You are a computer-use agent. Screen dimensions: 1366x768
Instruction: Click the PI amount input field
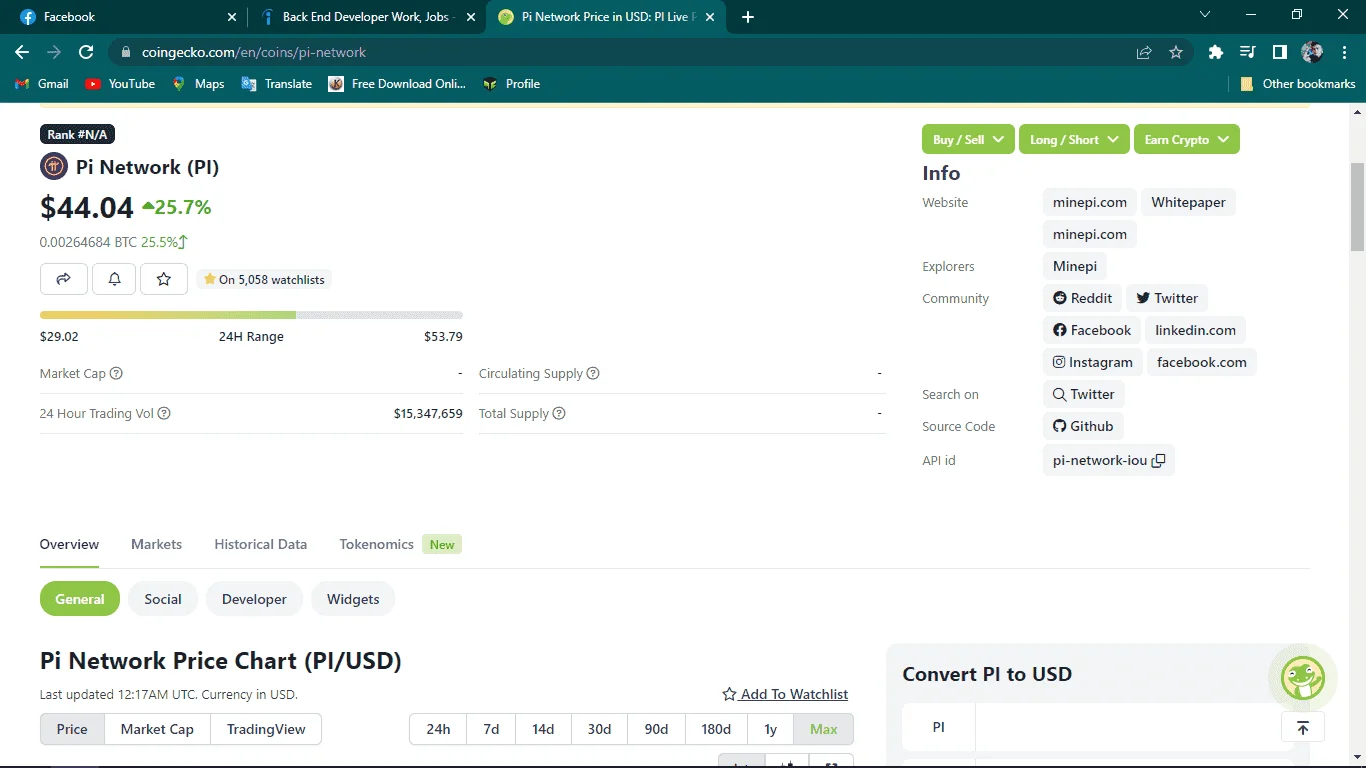(1134, 727)
